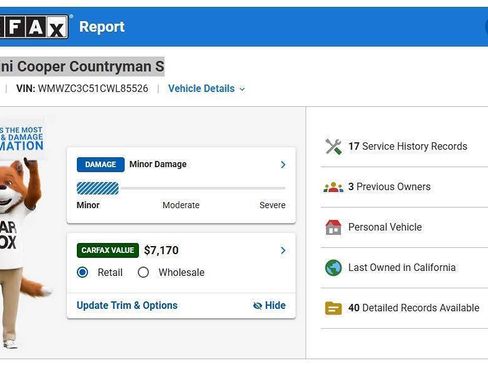Viewport: 488px width, 366px height.
Task: Click the blue DAMAGE badge
Action: (100, 164)
